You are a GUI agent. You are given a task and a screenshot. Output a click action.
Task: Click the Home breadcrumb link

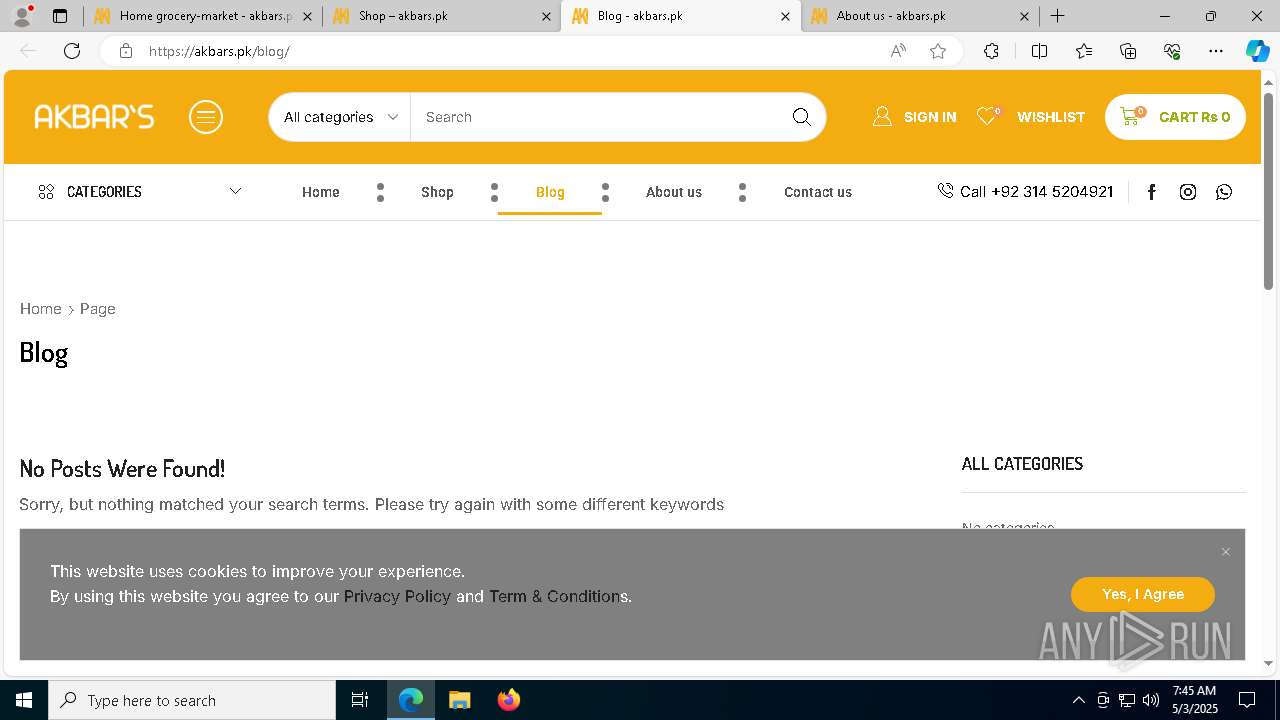[x=41, y=309]
